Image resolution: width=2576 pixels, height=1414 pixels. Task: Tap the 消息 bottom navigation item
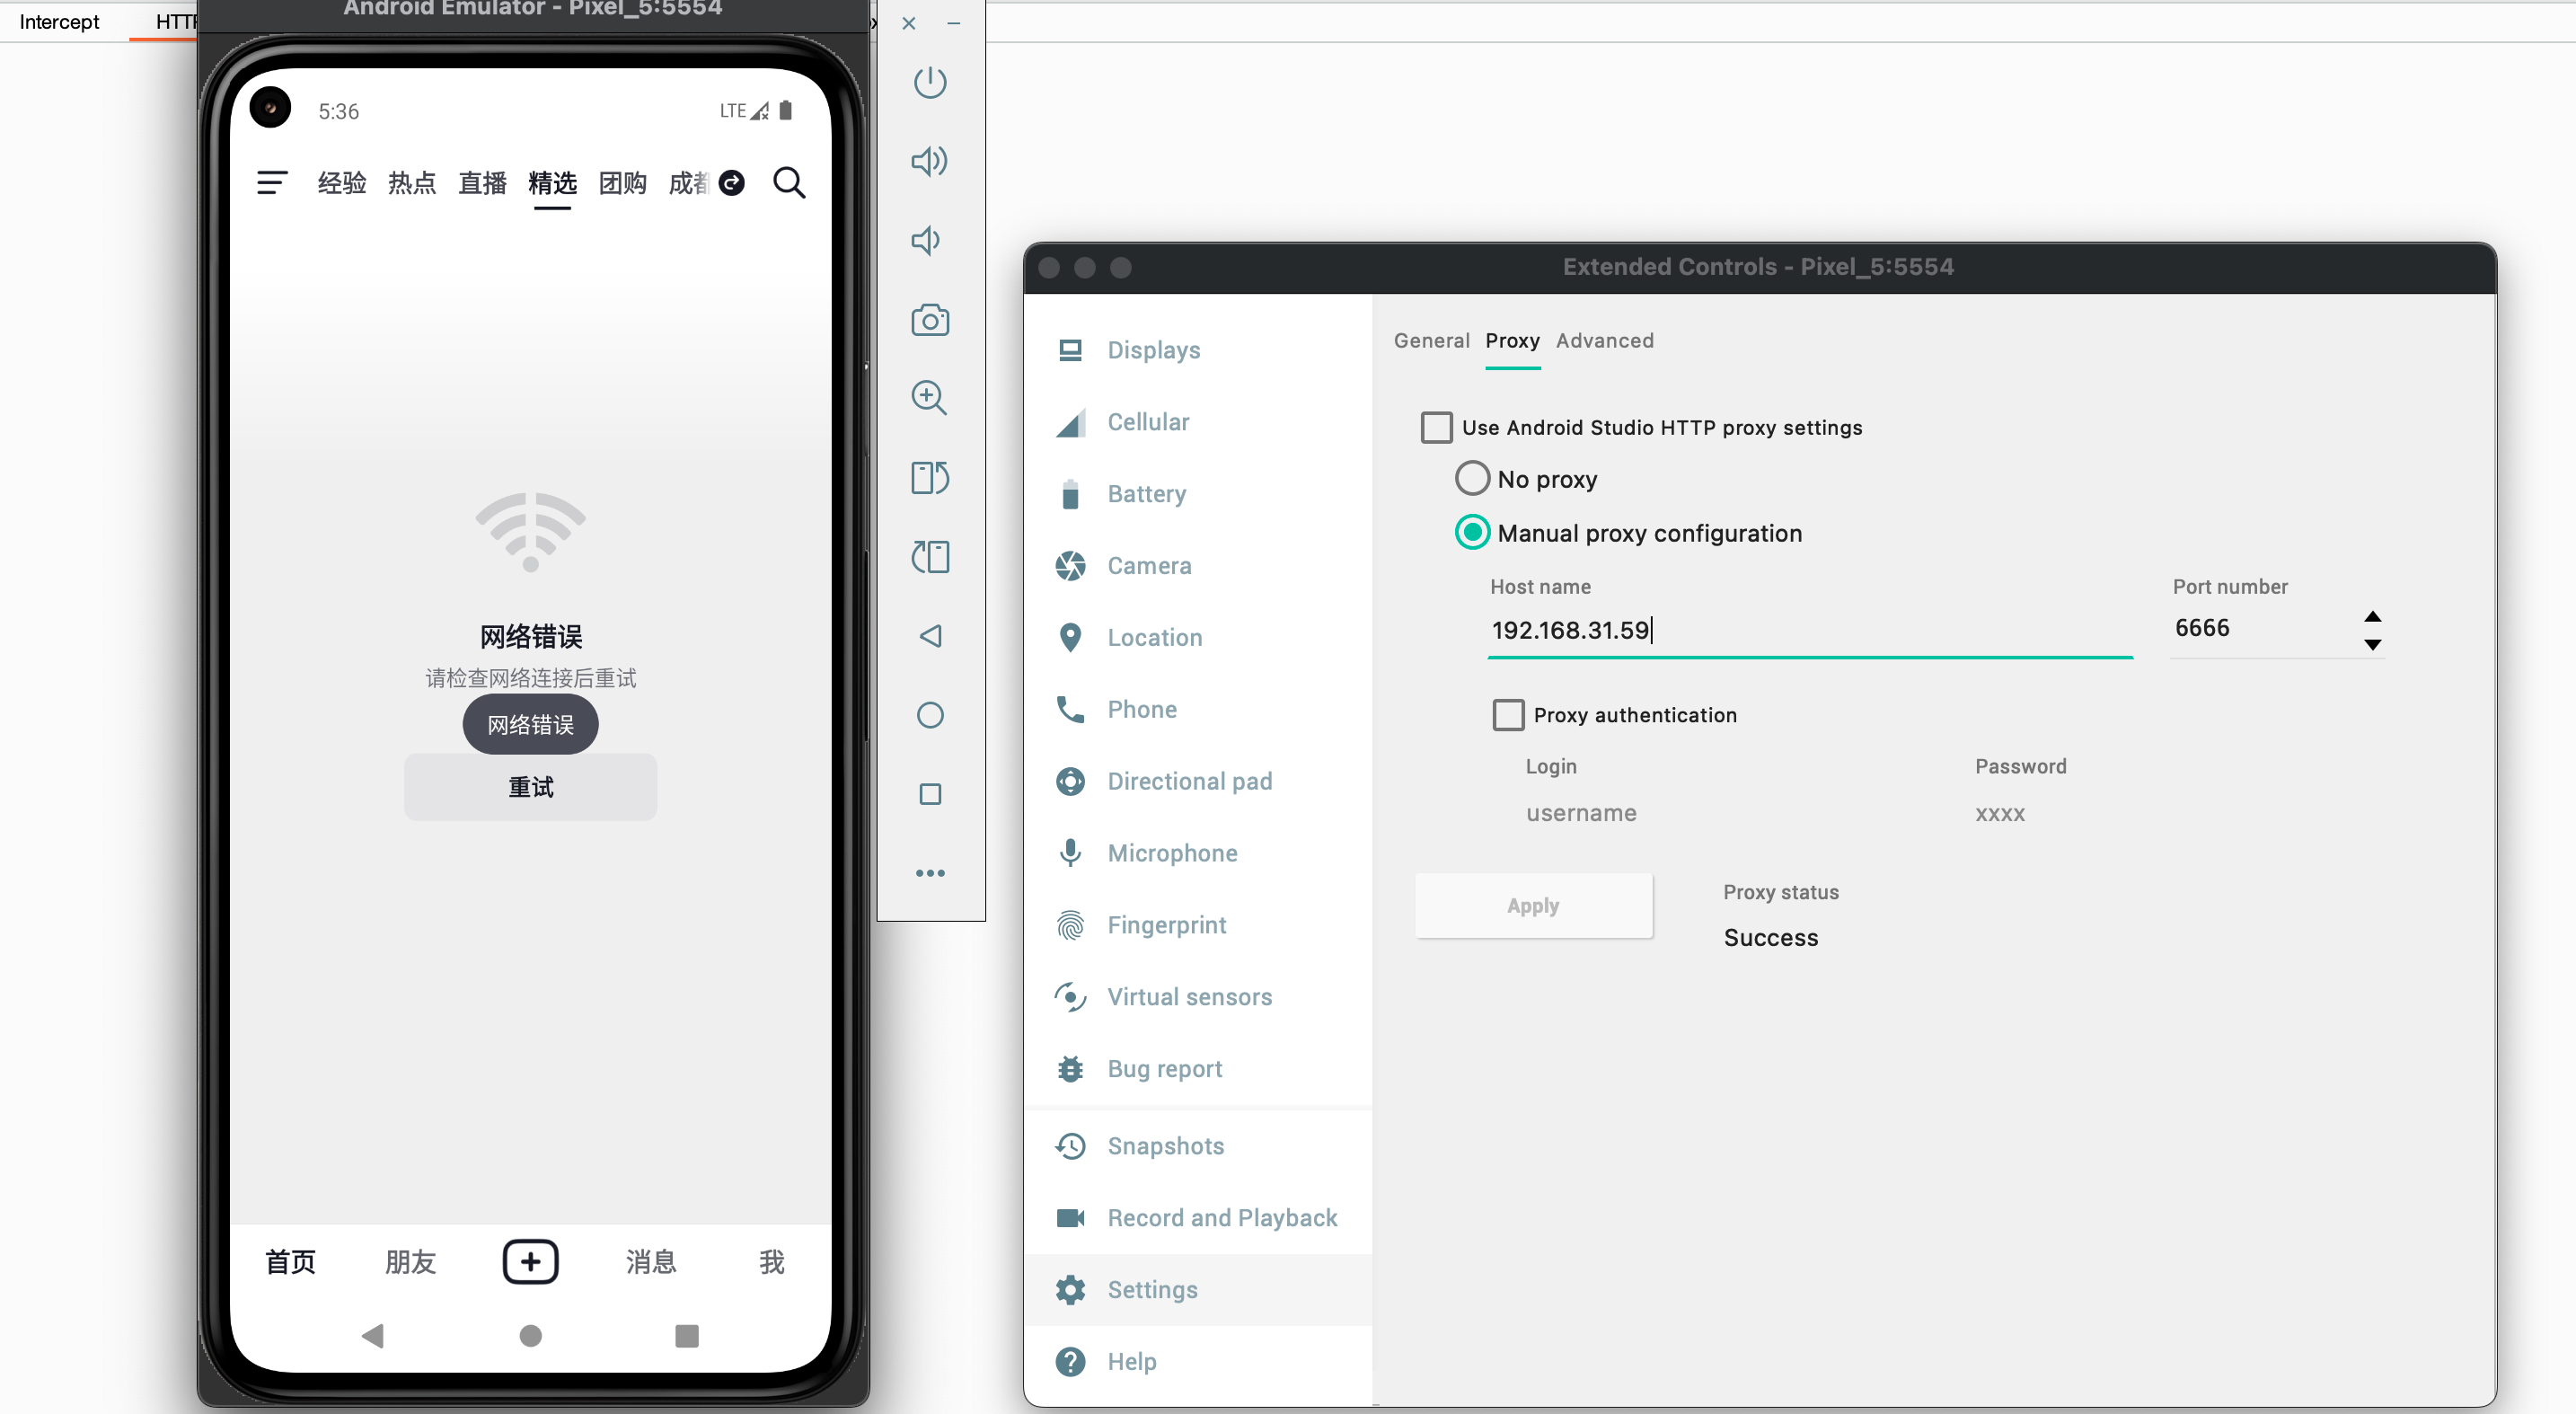coord(651,1262)
